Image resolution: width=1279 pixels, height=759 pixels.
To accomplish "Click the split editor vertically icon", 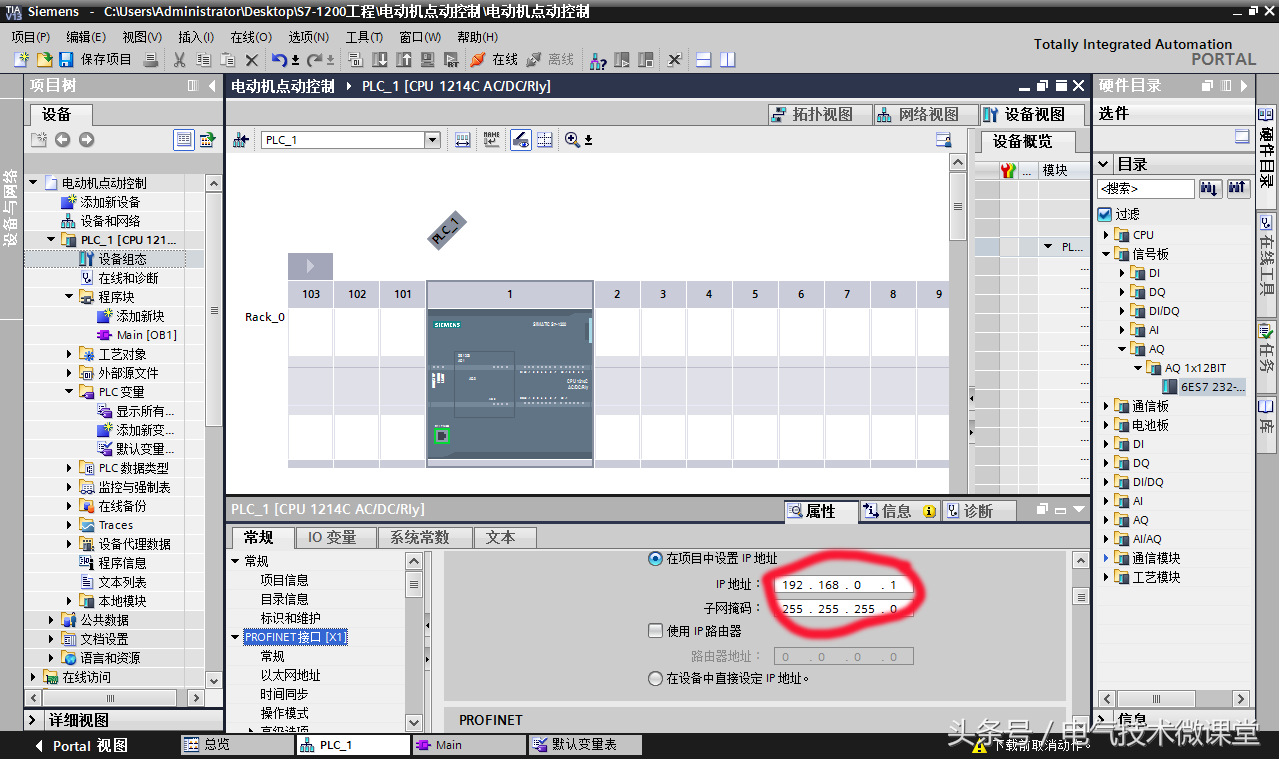I will point(727,60).
